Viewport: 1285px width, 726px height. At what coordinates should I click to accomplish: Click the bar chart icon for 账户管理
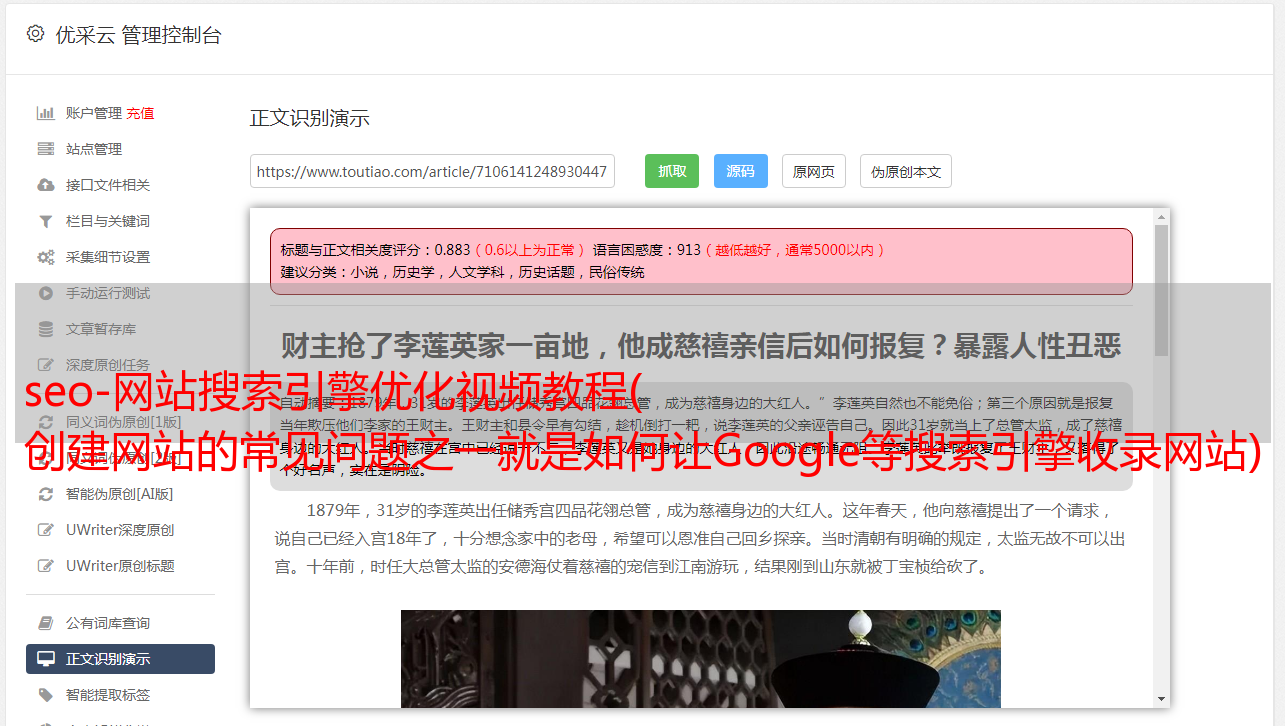coord(46,113)
